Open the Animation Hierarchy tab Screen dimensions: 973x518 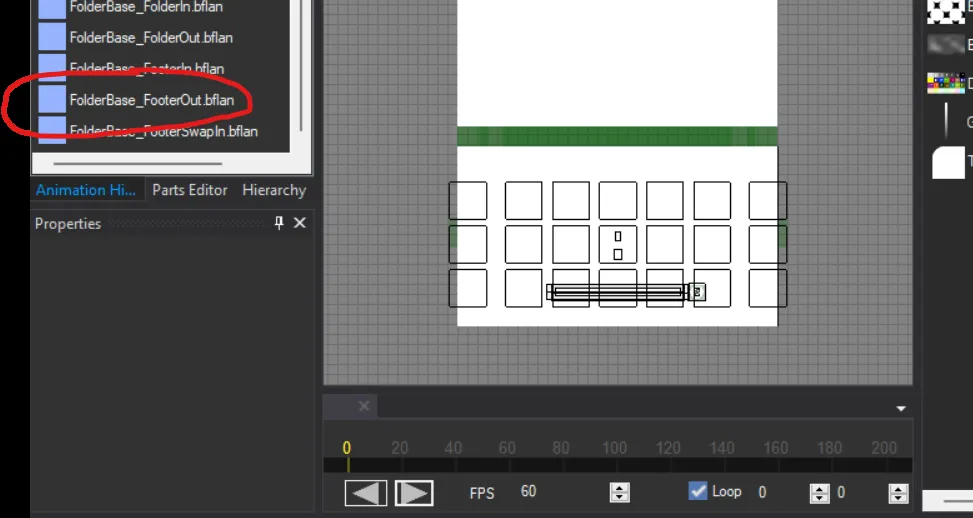point(85,190)
